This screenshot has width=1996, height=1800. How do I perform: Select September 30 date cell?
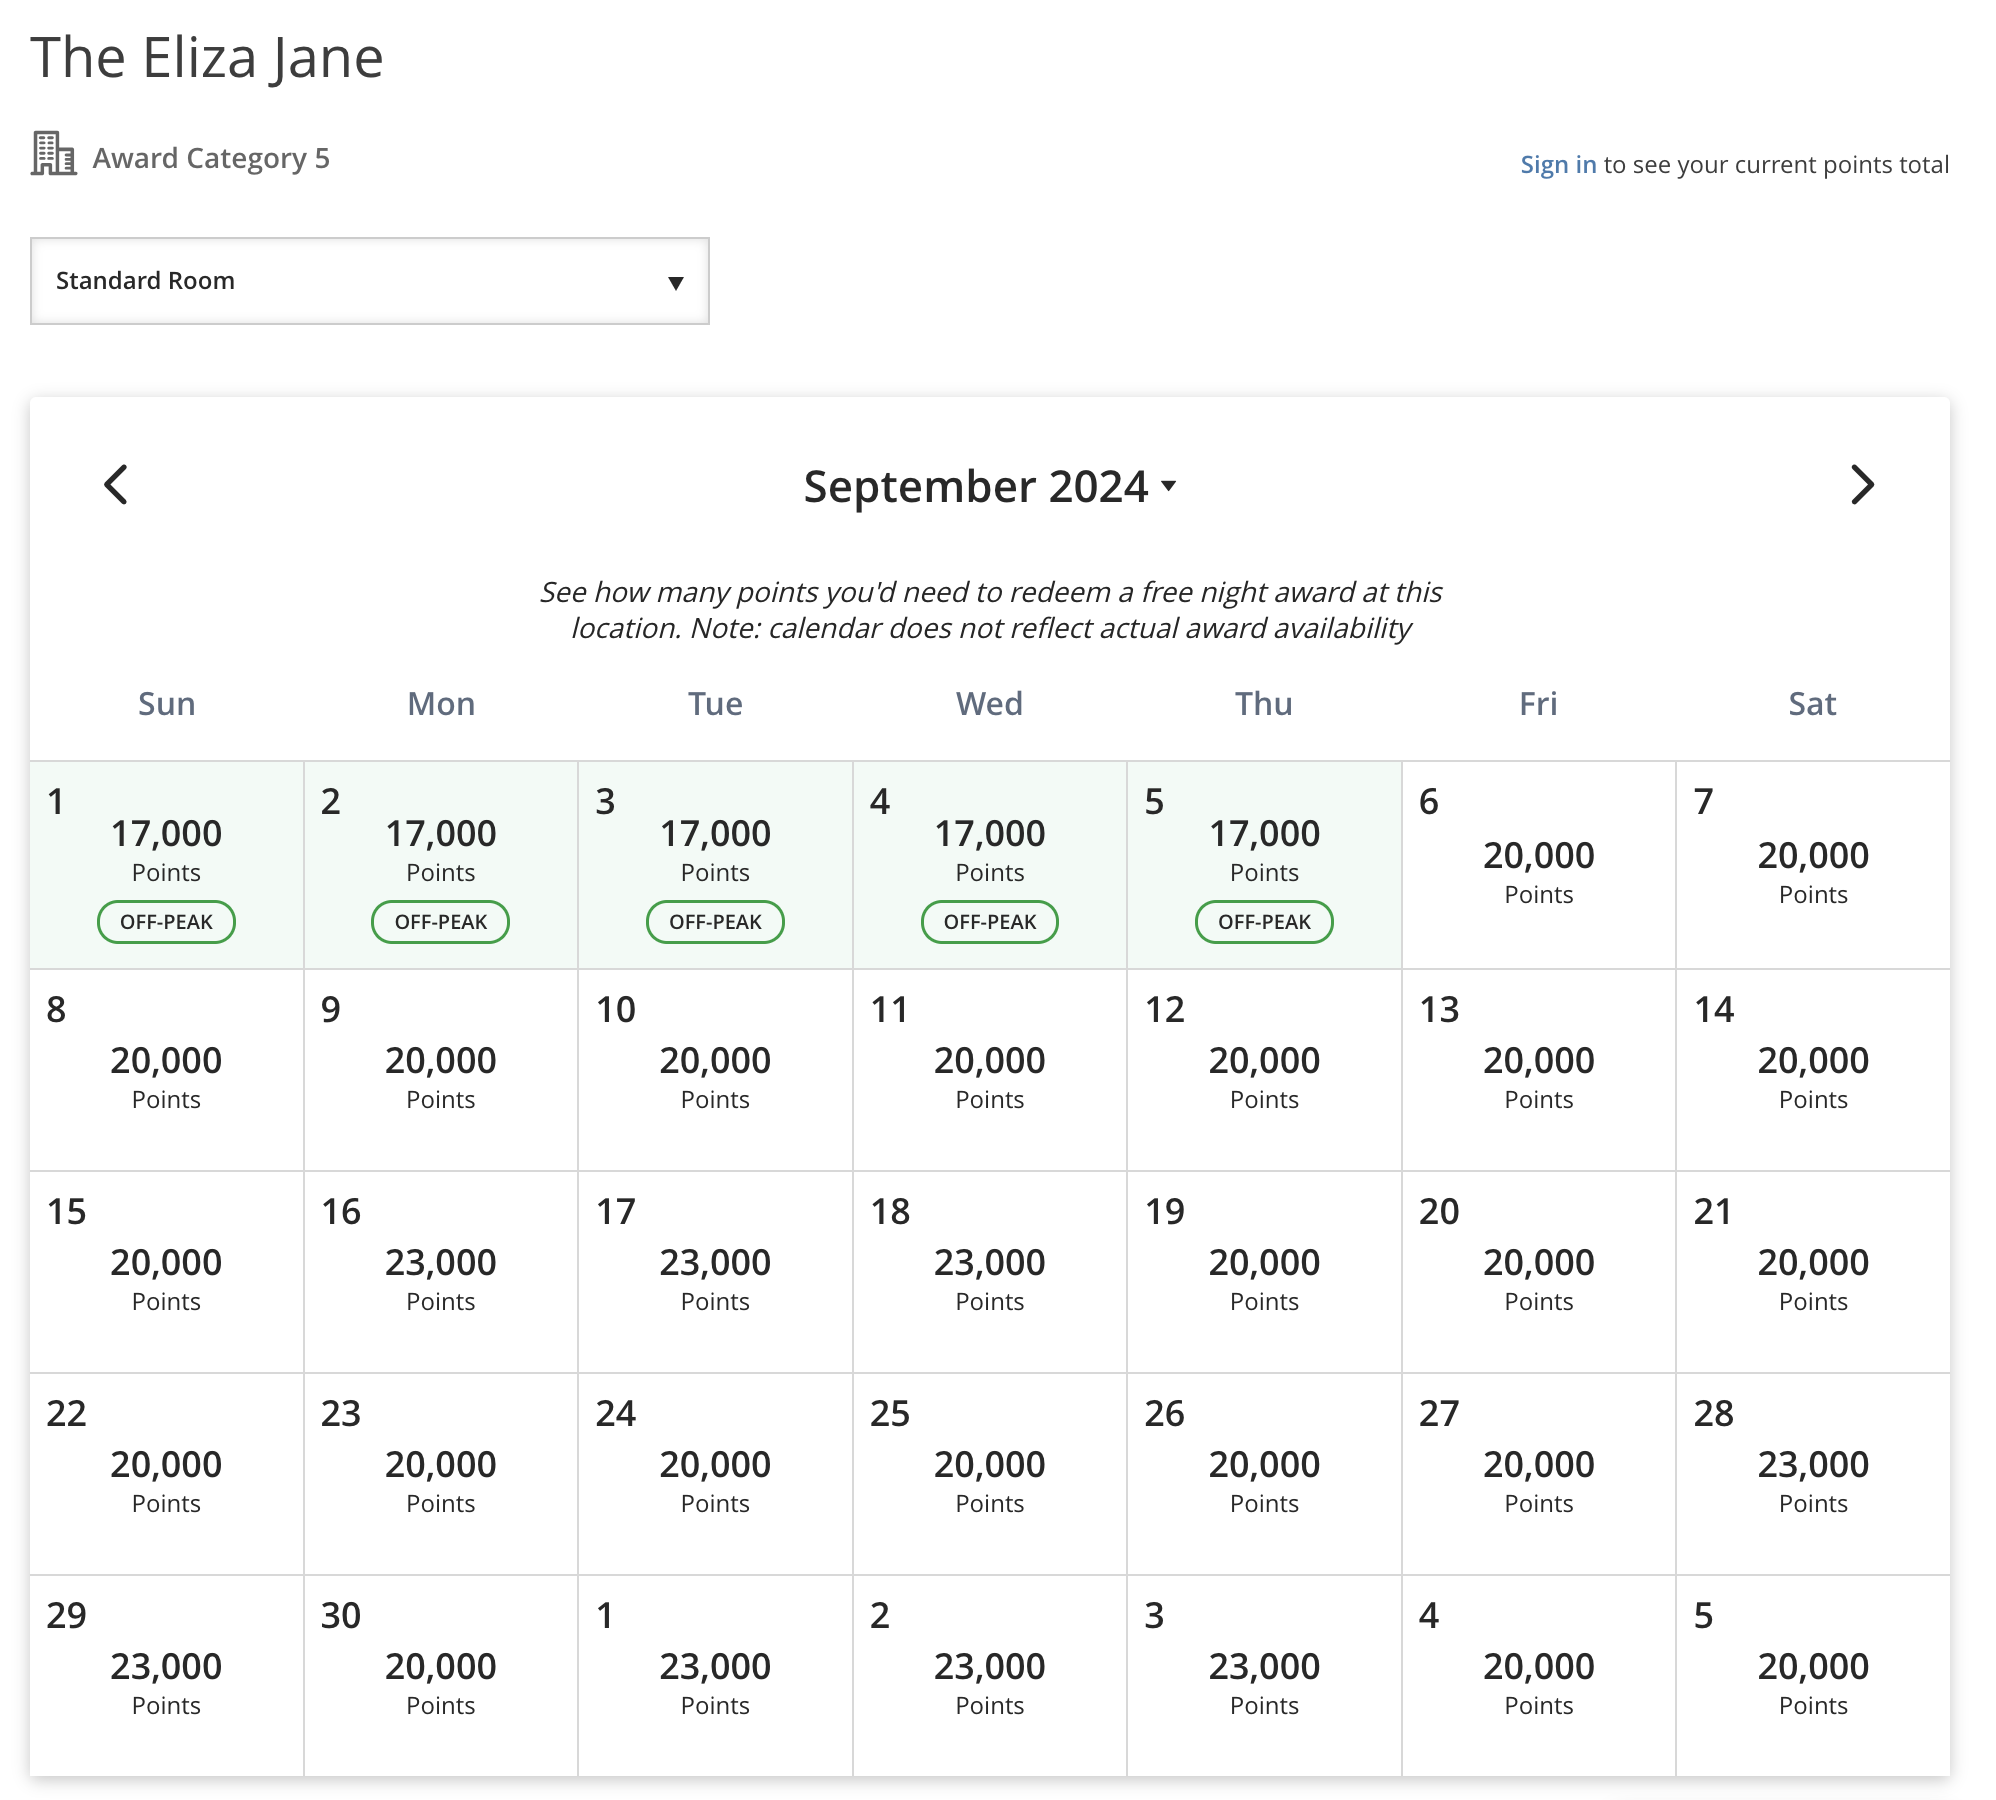tap(441, 1676)
